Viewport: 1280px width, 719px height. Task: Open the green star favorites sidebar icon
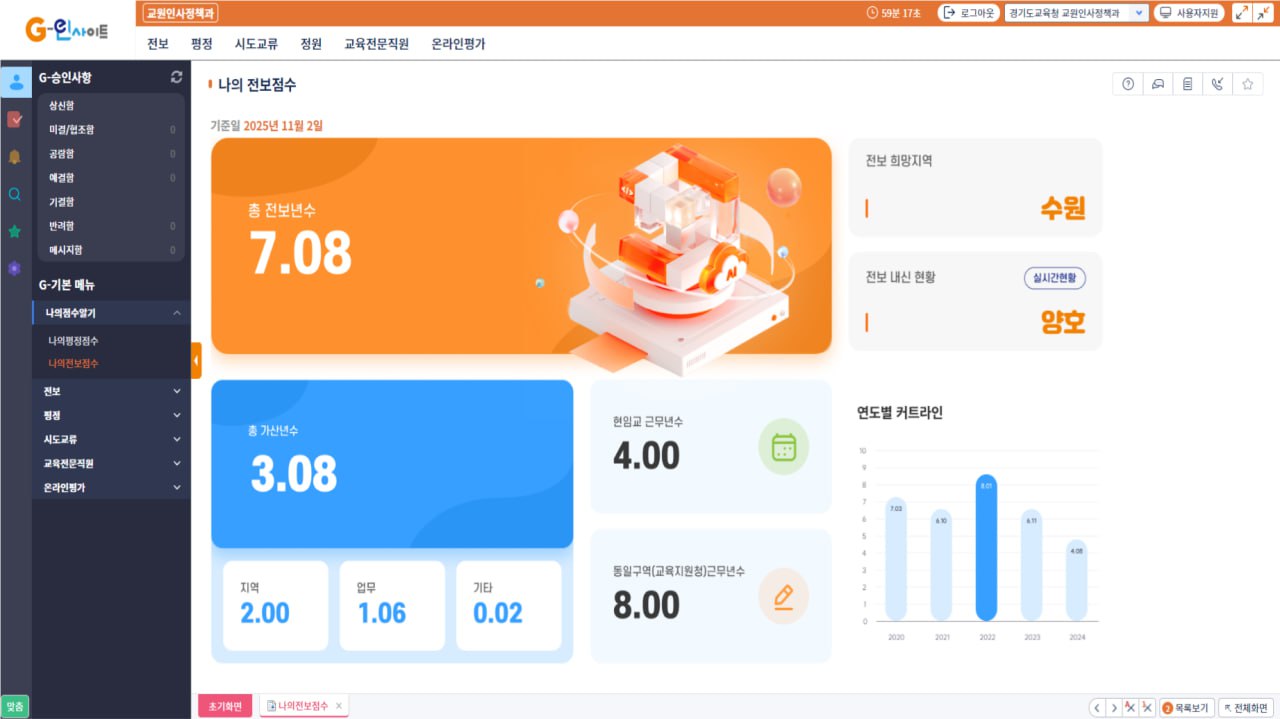point(15,231)
